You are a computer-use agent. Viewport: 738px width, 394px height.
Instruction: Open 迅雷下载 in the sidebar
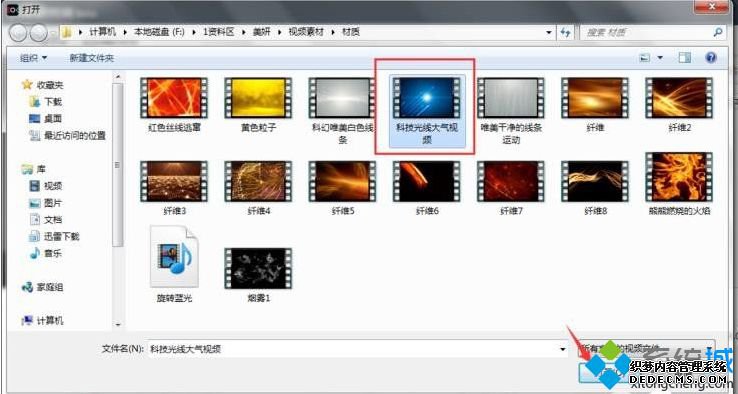[54, 236]
